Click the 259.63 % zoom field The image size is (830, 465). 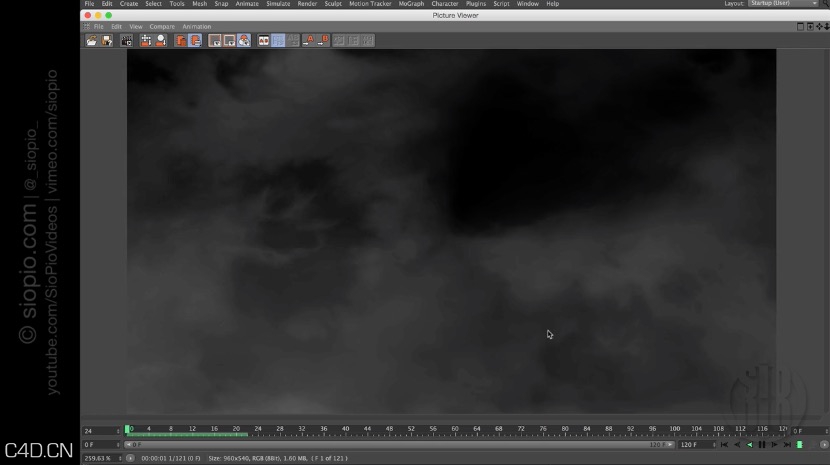(x=102, y=459)
